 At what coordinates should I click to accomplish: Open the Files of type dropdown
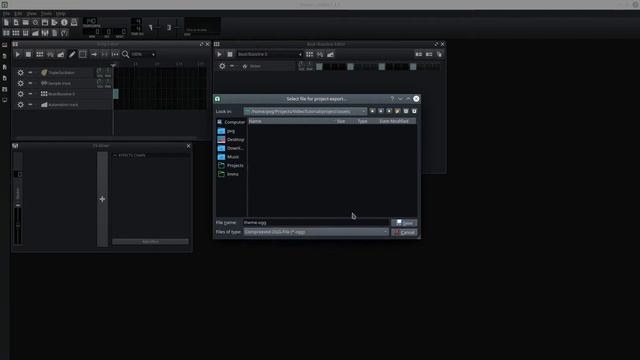[x=316, y=232]
